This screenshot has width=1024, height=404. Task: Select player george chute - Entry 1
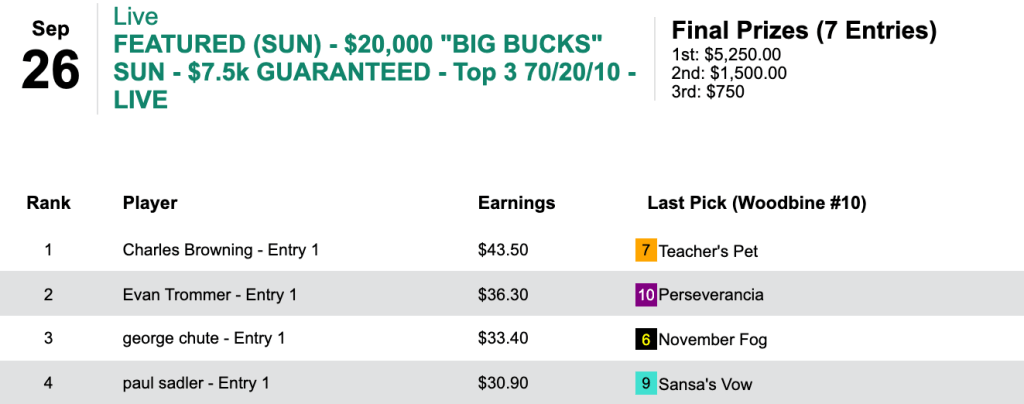pyautogui.click(x=204, y=339)
